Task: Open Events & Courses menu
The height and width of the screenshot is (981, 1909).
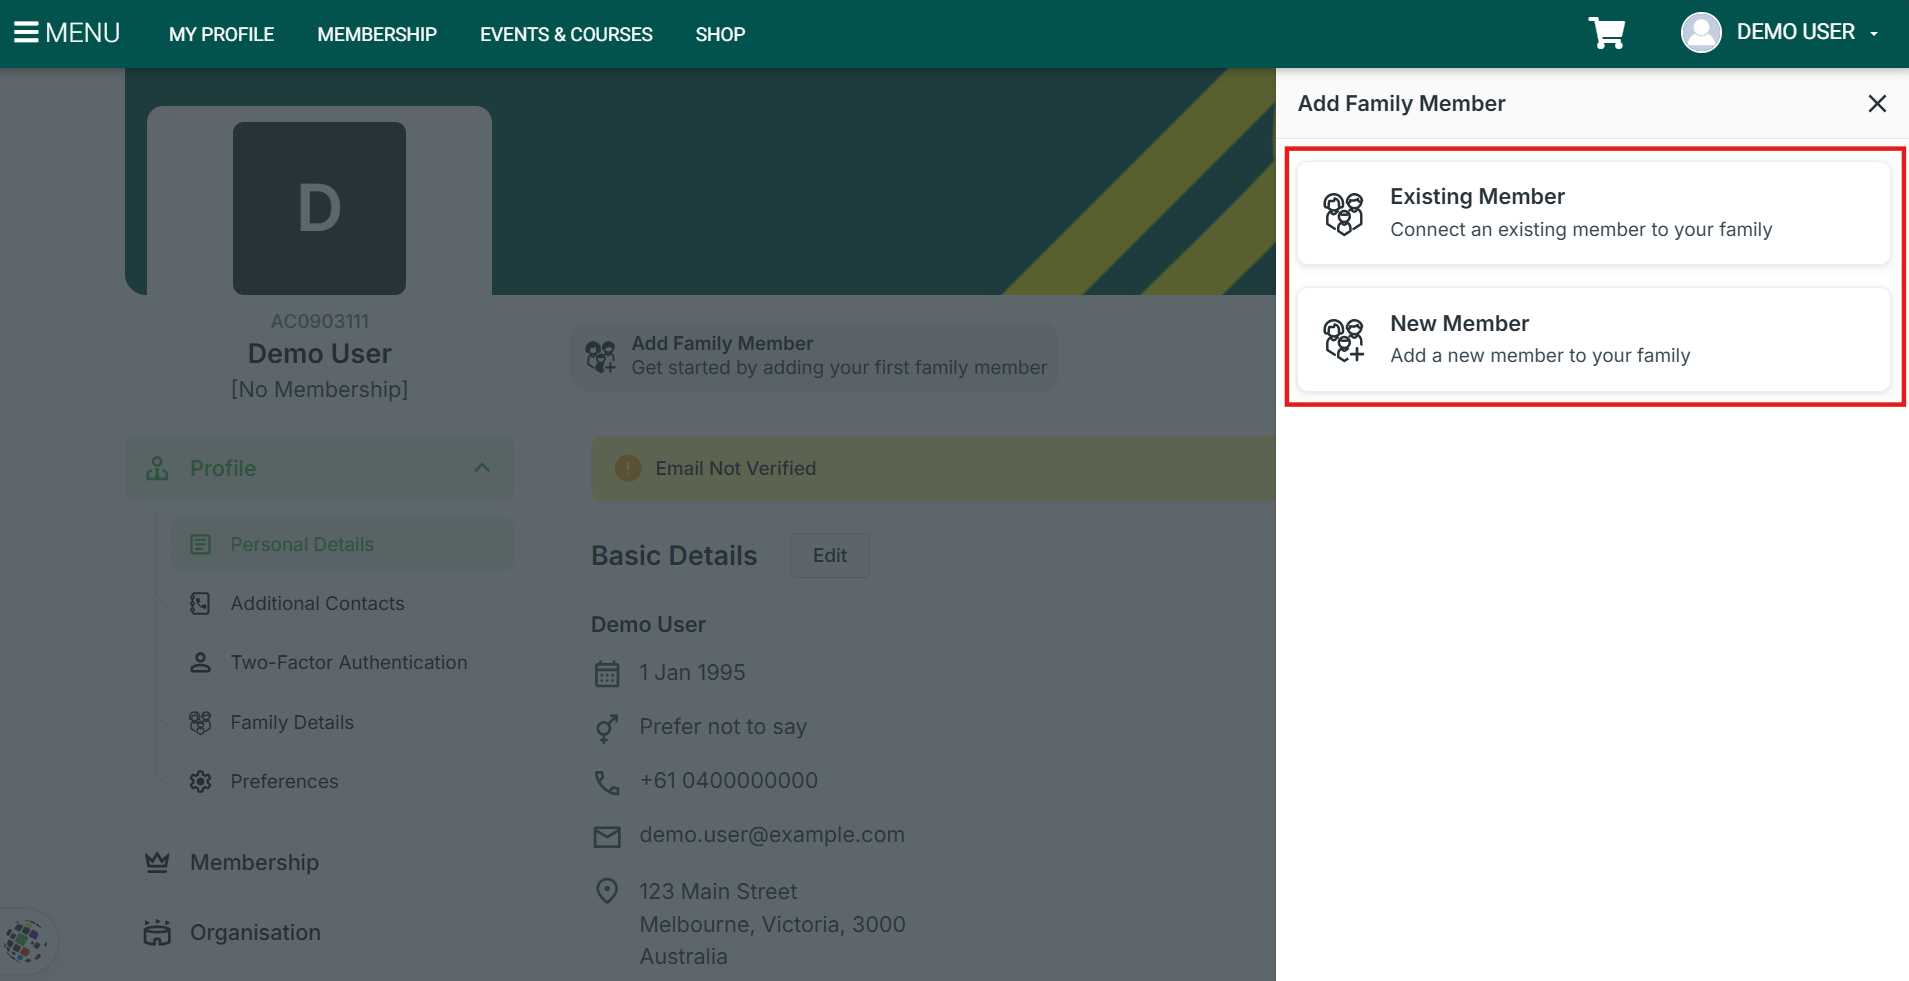Action: (x=566, y=34)
